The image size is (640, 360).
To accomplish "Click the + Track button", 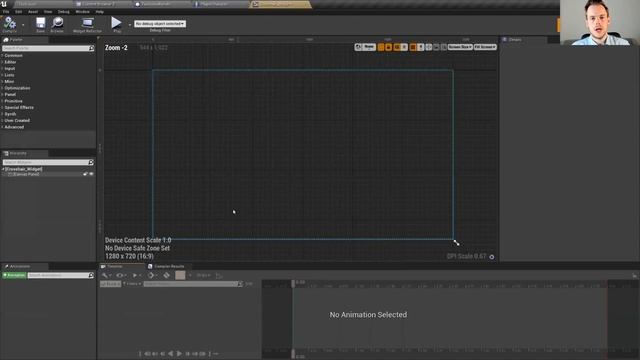I will point(110,284).
